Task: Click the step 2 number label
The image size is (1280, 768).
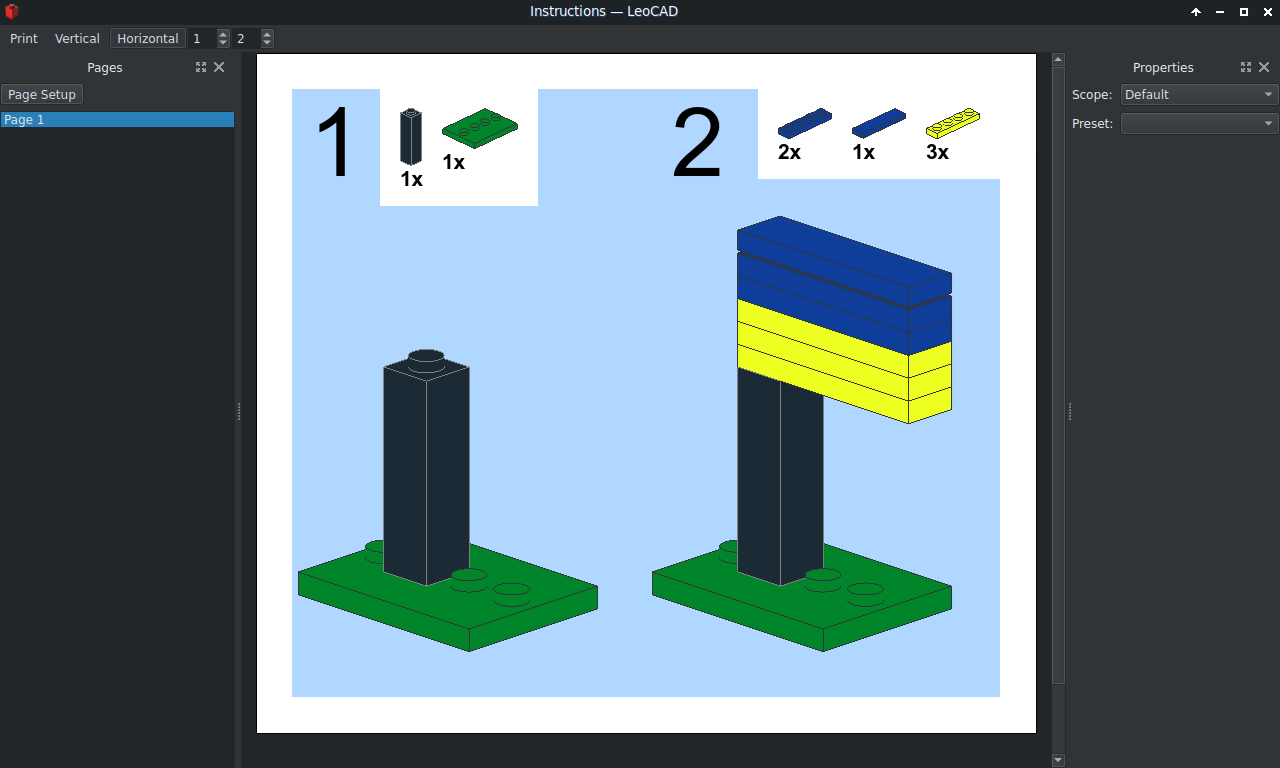Action: (697, 144)
